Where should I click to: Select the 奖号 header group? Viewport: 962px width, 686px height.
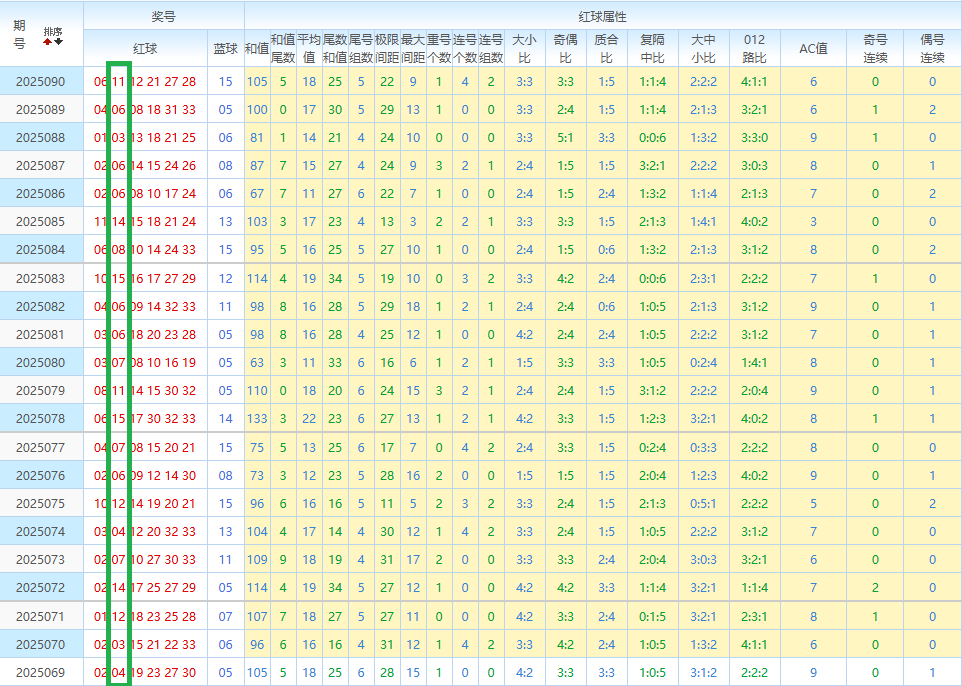[163, 16]
